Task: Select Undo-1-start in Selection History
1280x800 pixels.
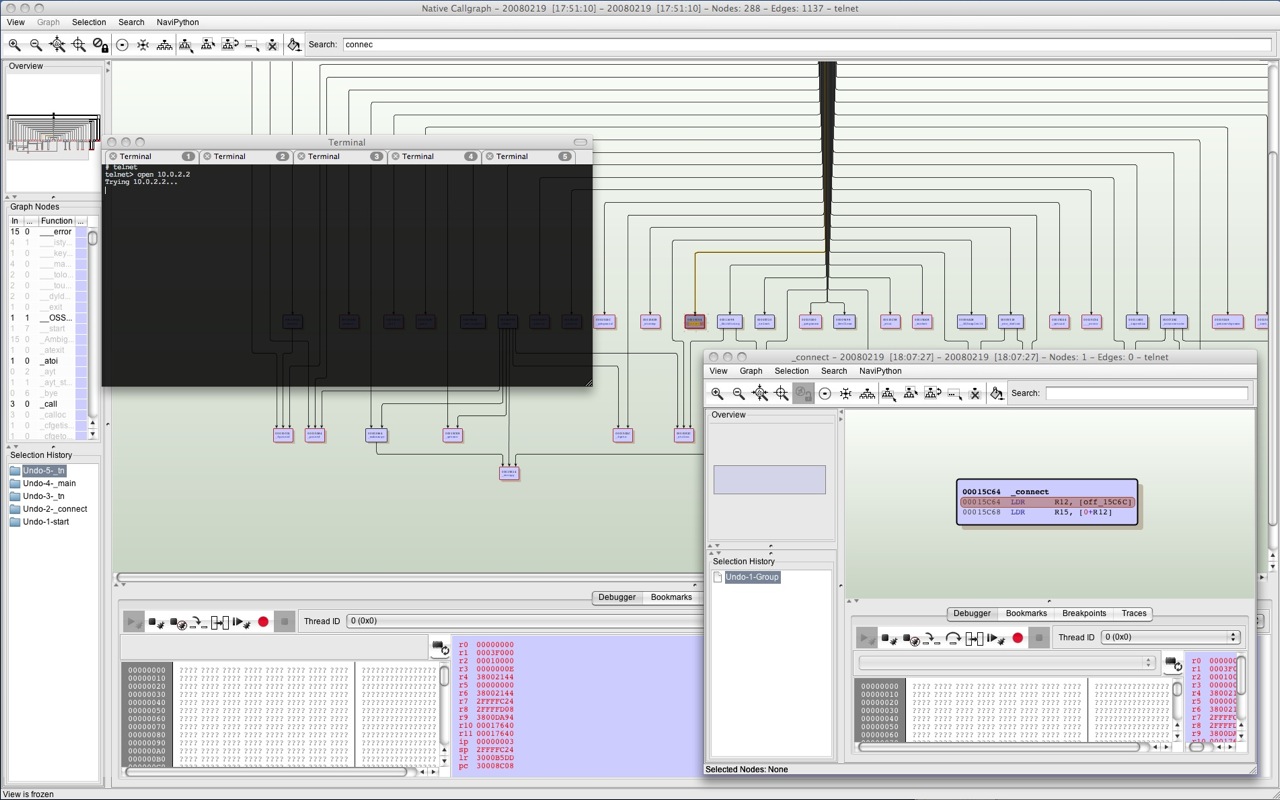Action: [x=46, y=522]
